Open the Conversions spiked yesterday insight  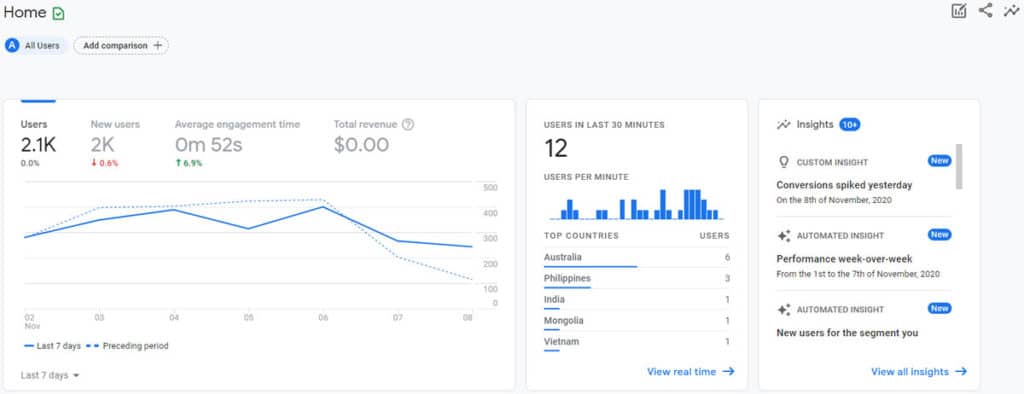point(844,186)
